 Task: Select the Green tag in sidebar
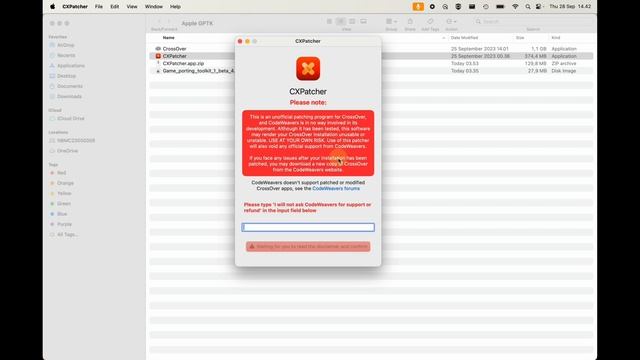click(63, 203)
